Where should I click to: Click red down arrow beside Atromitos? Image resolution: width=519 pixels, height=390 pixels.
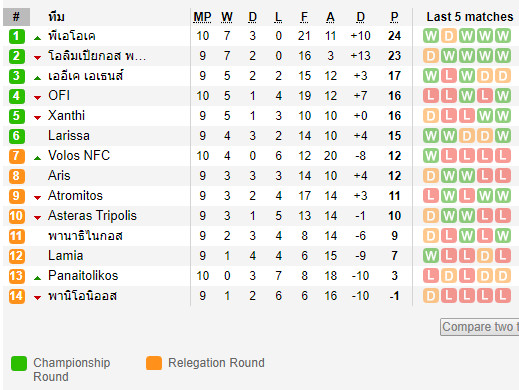[x=37, y=198]
